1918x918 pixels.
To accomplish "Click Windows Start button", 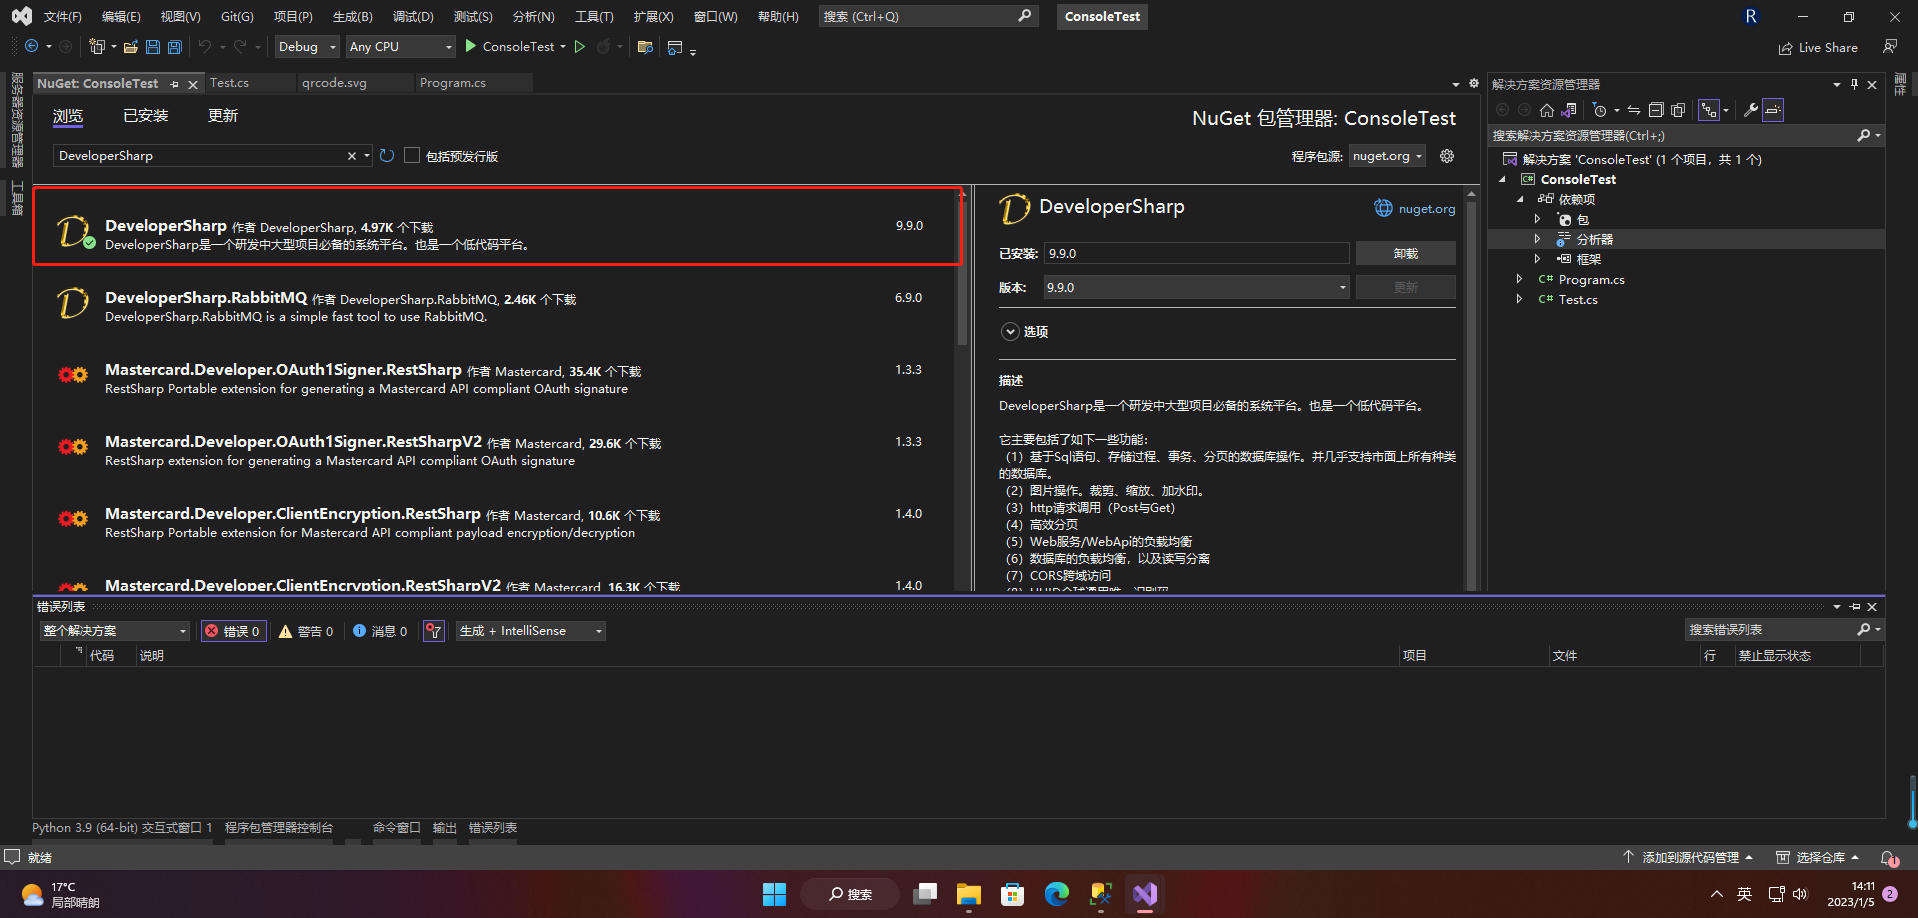I will (x=775, y=894).
